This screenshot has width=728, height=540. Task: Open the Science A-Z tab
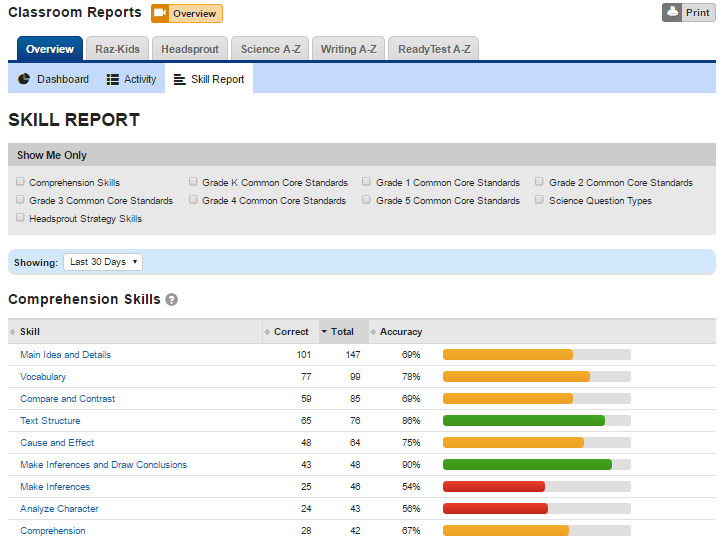(270, 49)
